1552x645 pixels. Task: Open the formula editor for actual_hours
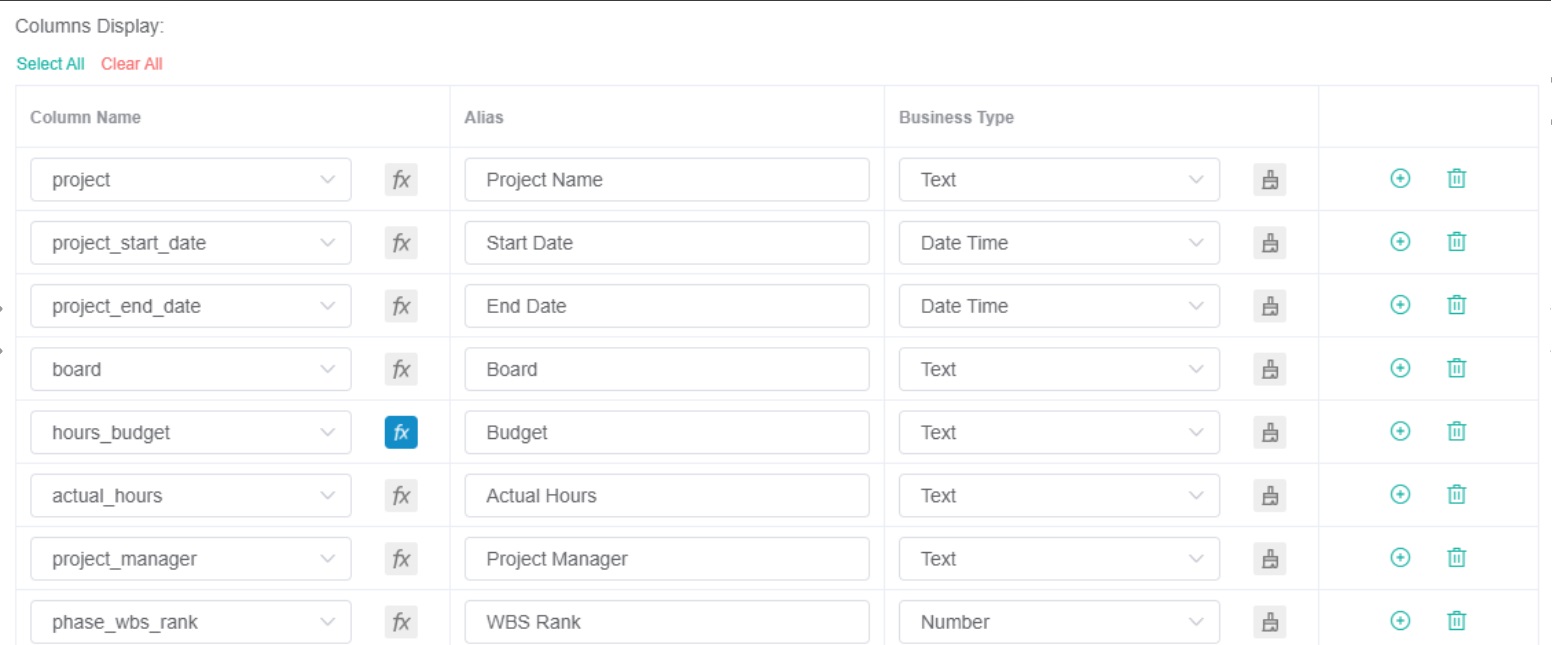click(401, 495)
